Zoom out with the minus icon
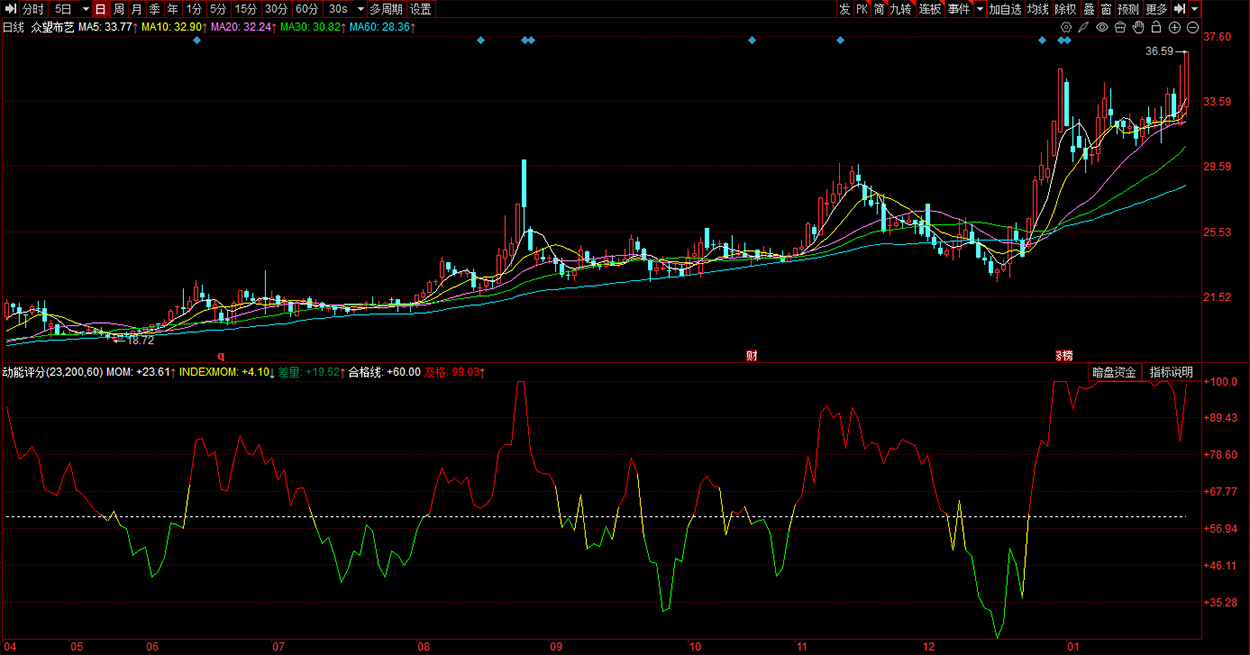Image resolution: width=1250 pixels, height=655 pixels. (1193, 27)
